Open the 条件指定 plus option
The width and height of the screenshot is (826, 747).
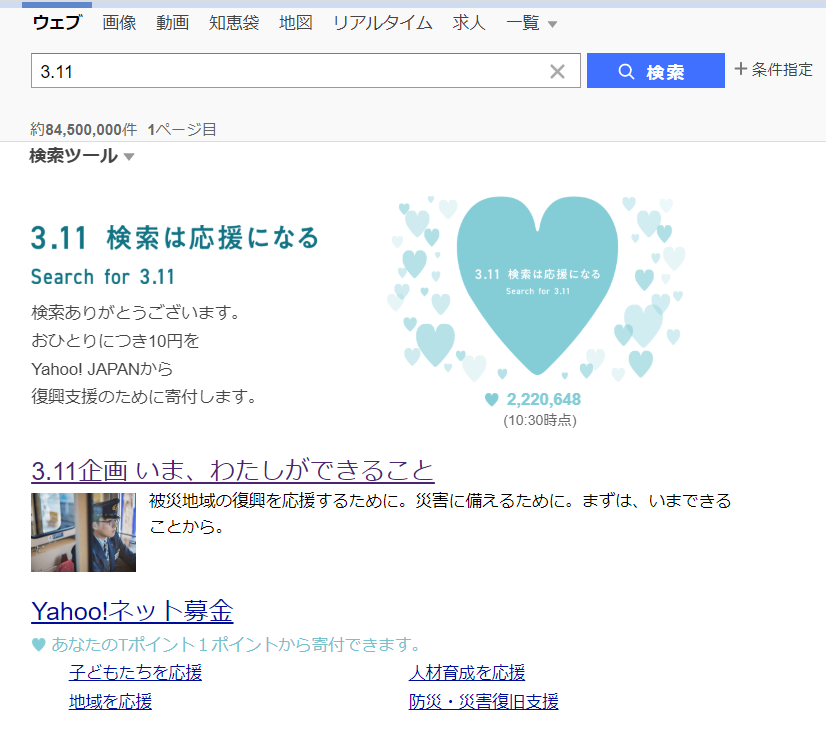click(773, 69)
